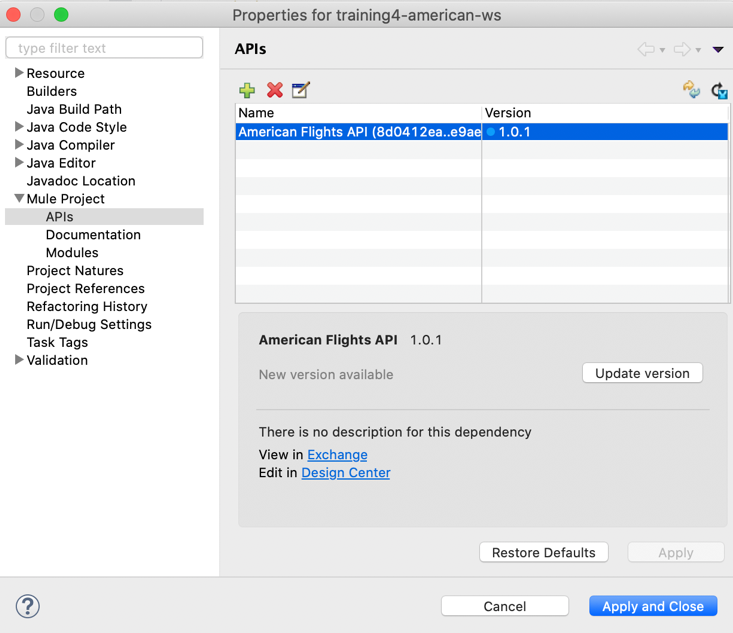Select American Flights API row name
Viewport: 733px width, 633px height.
tap(359, 132)
